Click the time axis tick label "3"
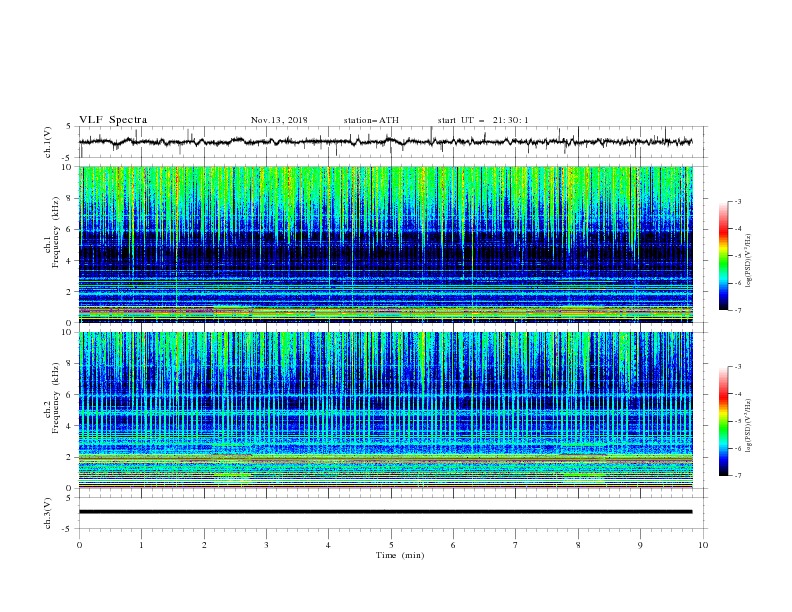The width and height of the screenshot is (792, 612). pyautogui.click(x=267, y=545)
